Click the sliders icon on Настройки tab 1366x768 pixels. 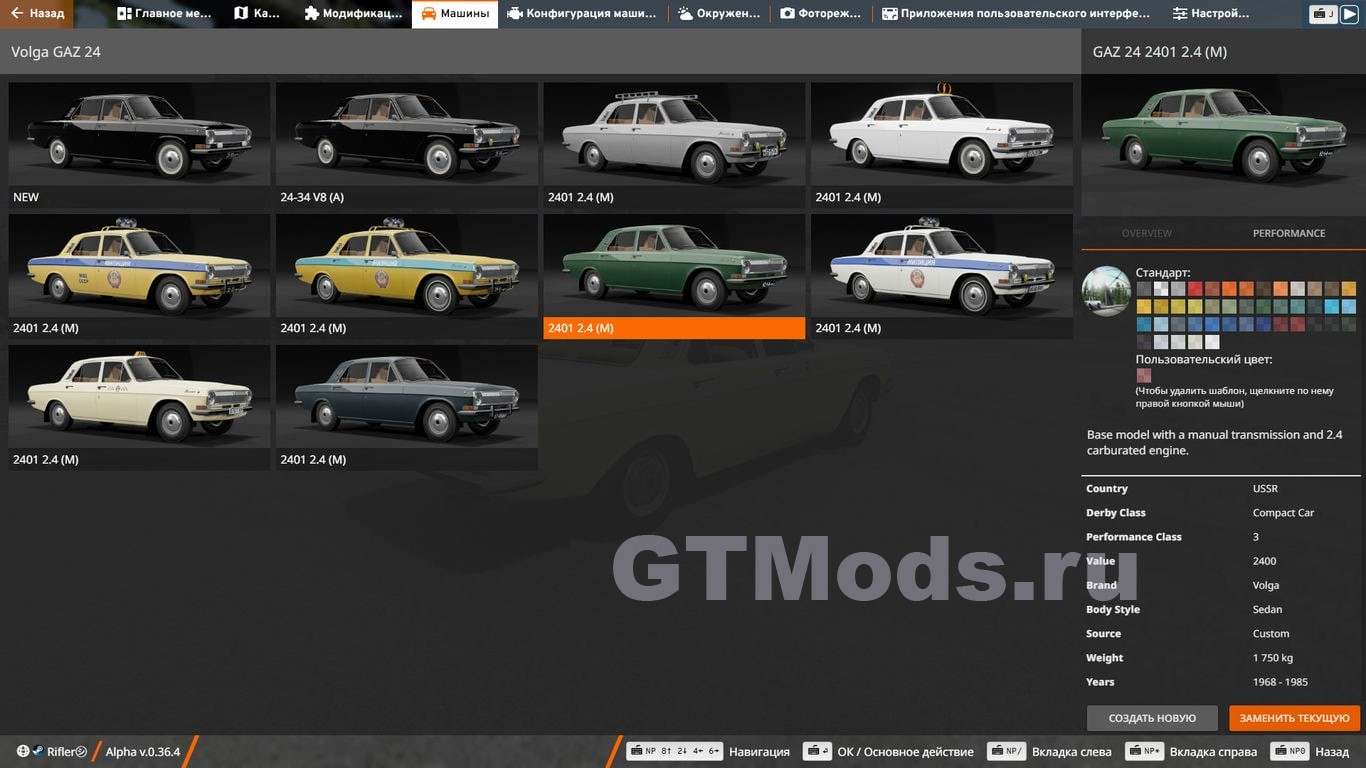coord(1180,14)
